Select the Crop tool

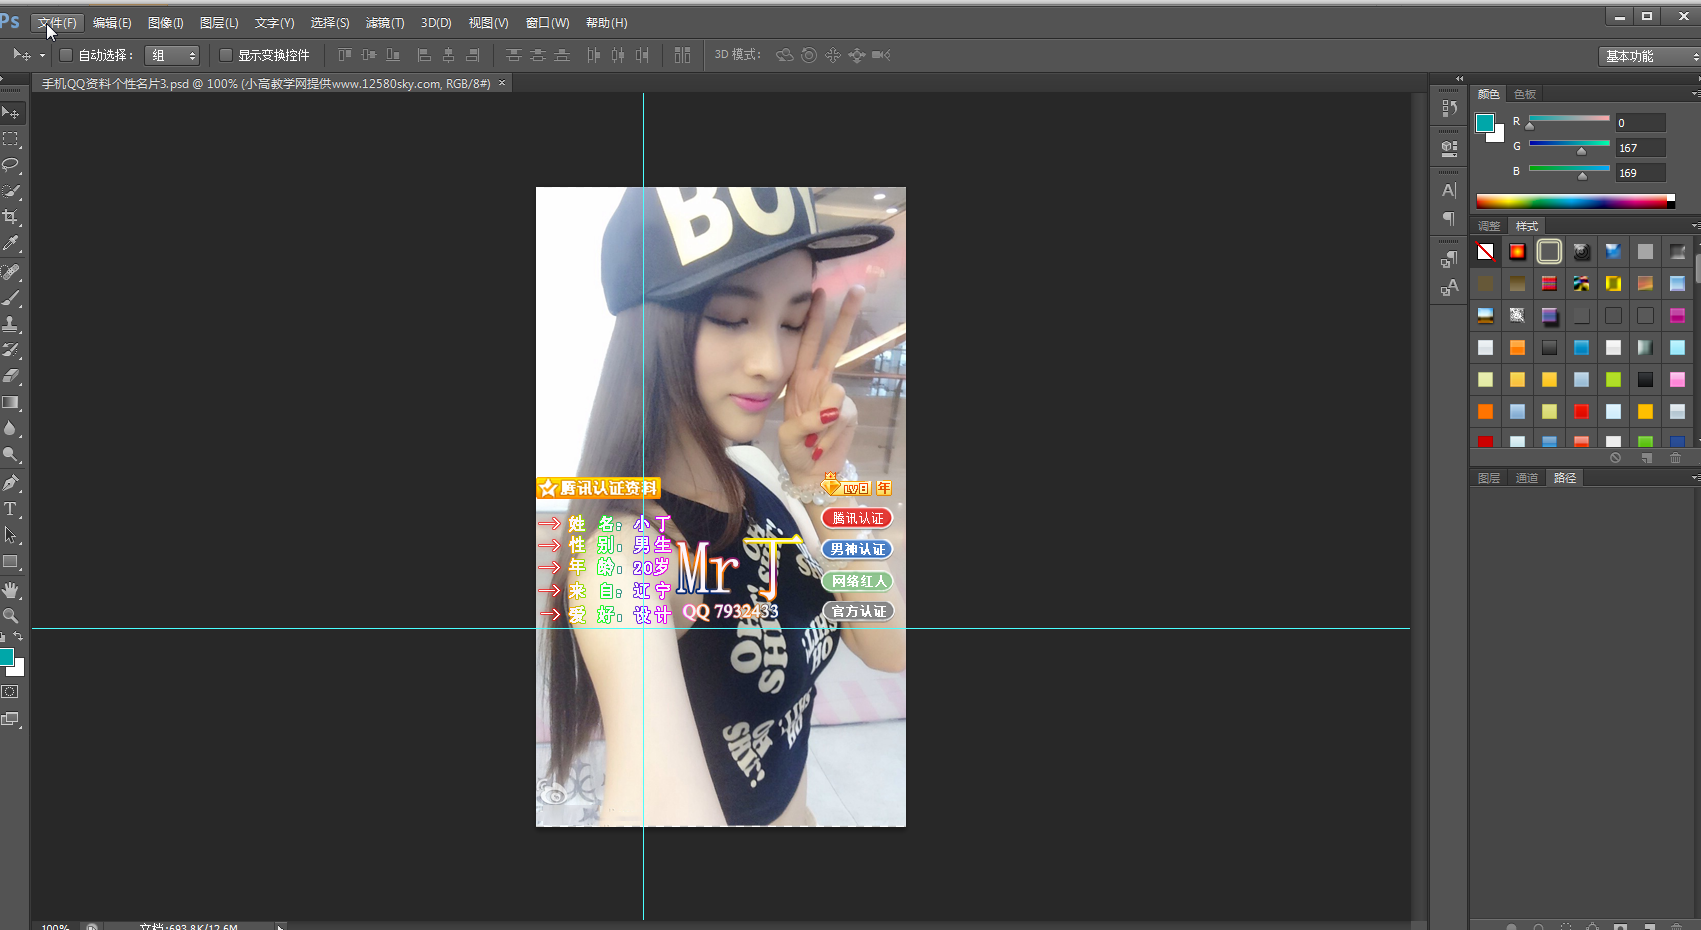click(x=11, y=217)
